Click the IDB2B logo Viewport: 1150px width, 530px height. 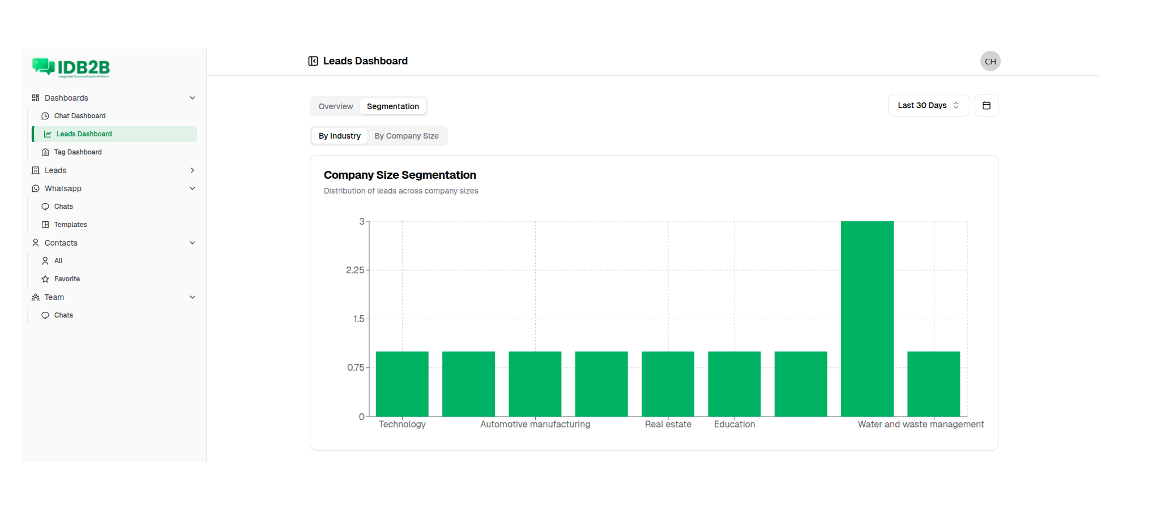[x=71, y=67]
